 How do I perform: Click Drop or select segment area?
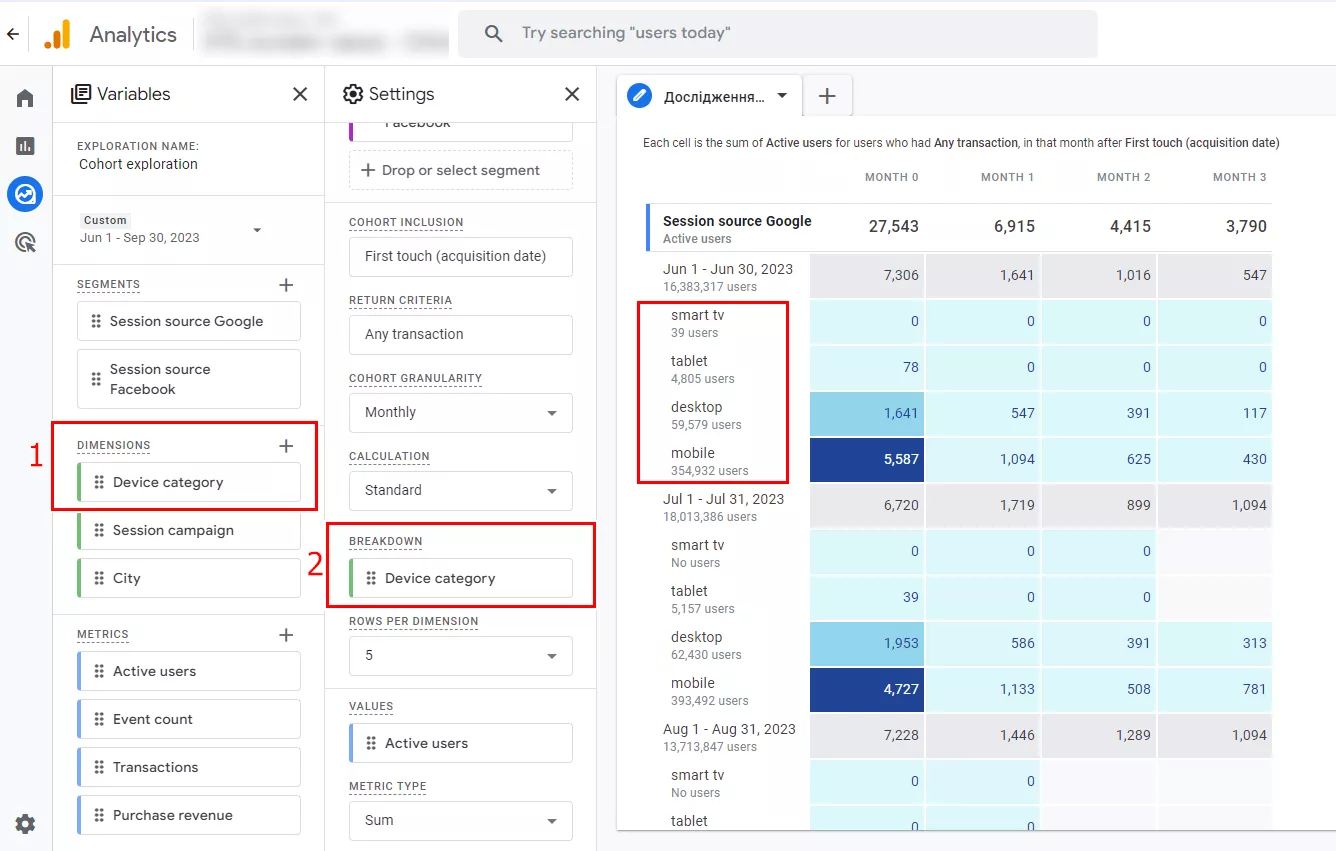461,170
